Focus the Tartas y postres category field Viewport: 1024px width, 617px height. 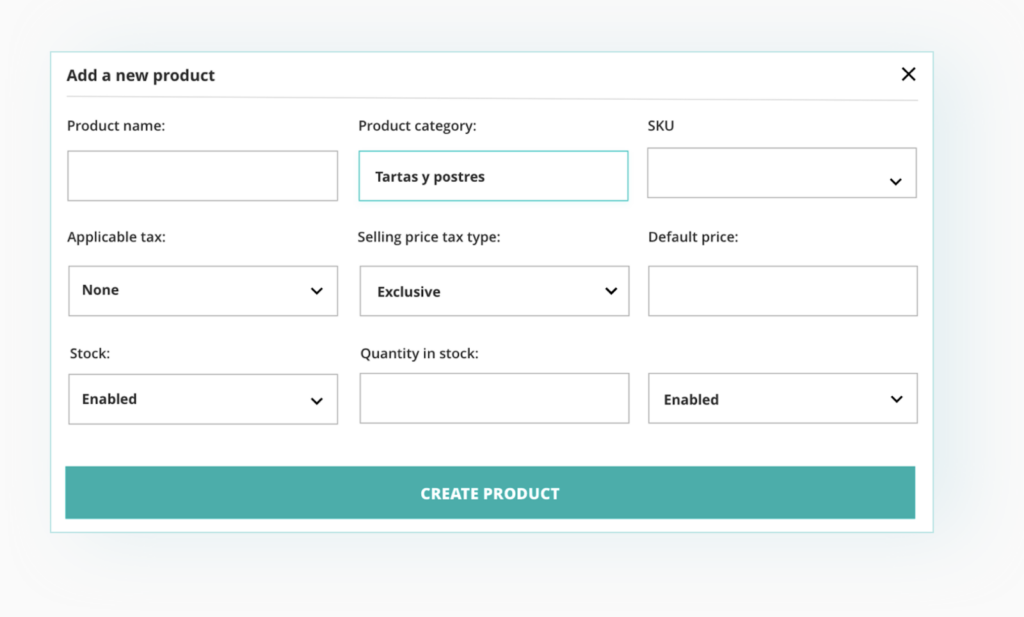[x=493, y=176]
